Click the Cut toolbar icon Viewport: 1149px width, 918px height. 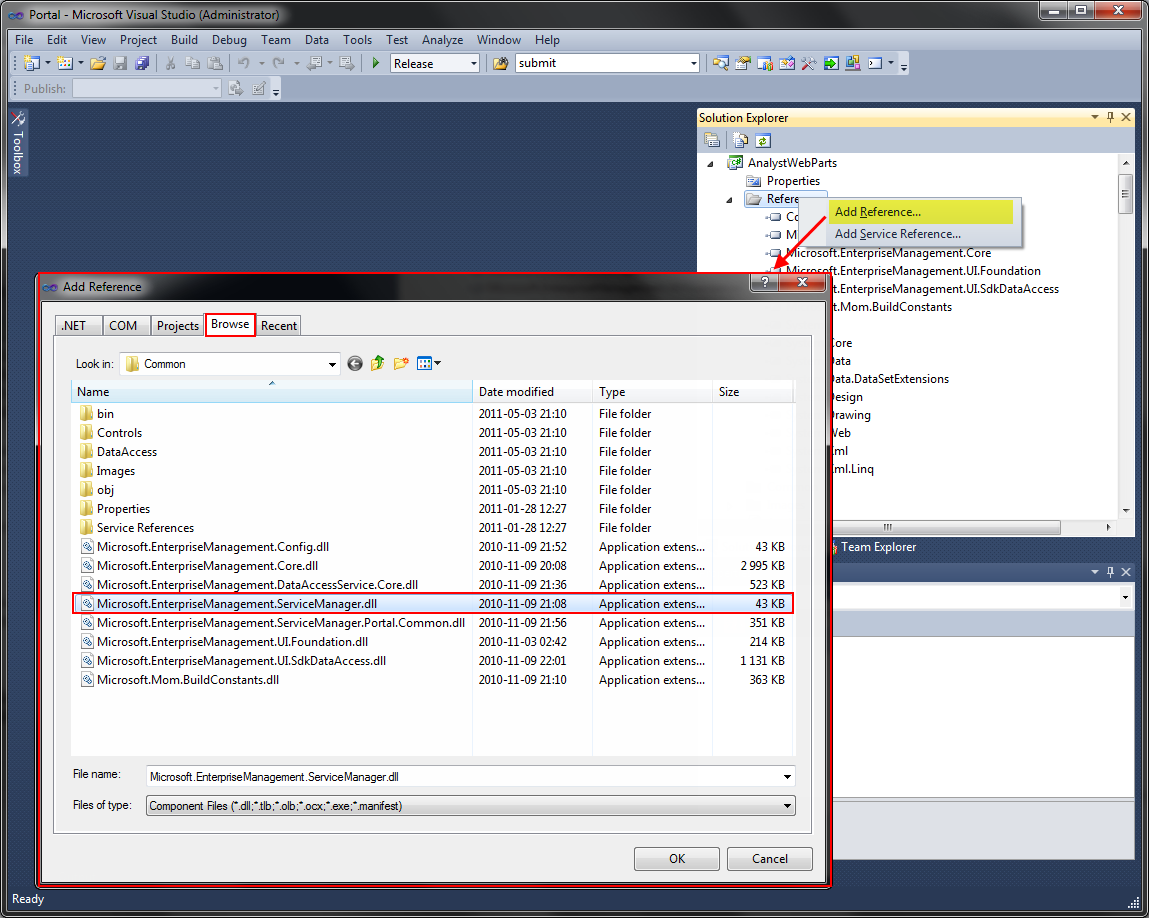pos(170,63)
